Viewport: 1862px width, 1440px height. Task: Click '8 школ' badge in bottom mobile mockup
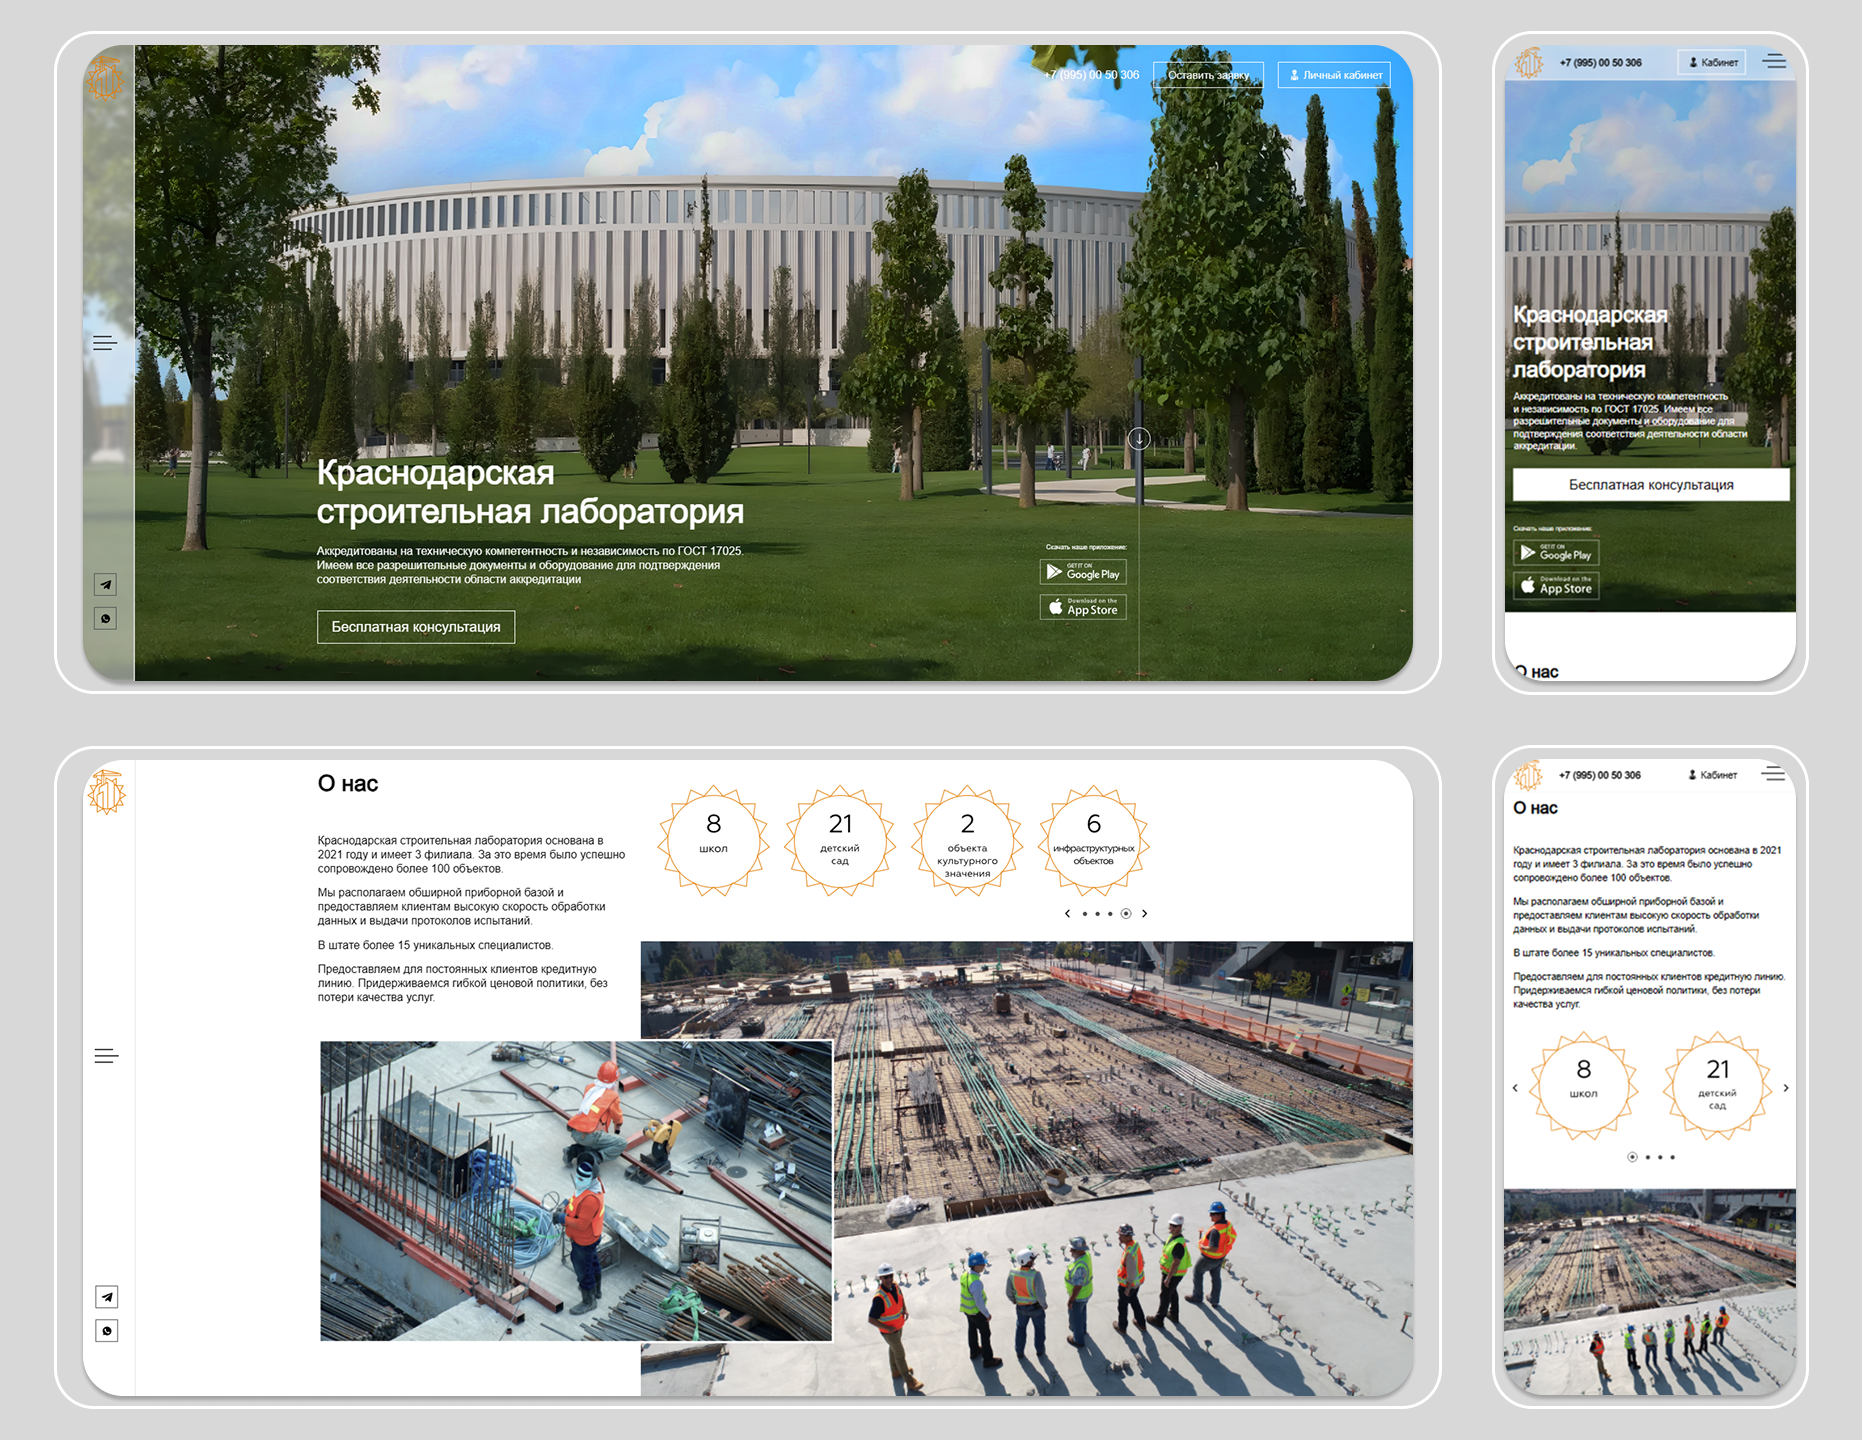tap(1584, 1086)
